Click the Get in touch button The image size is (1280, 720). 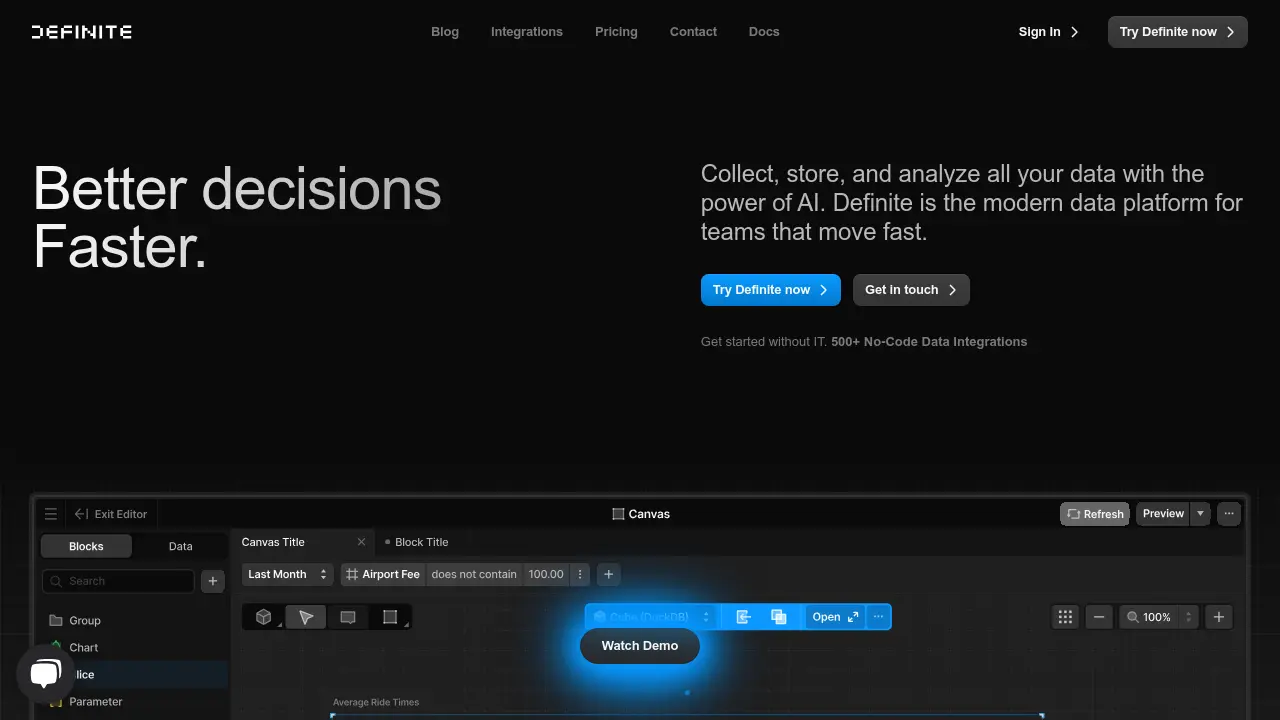click(911, 290)
